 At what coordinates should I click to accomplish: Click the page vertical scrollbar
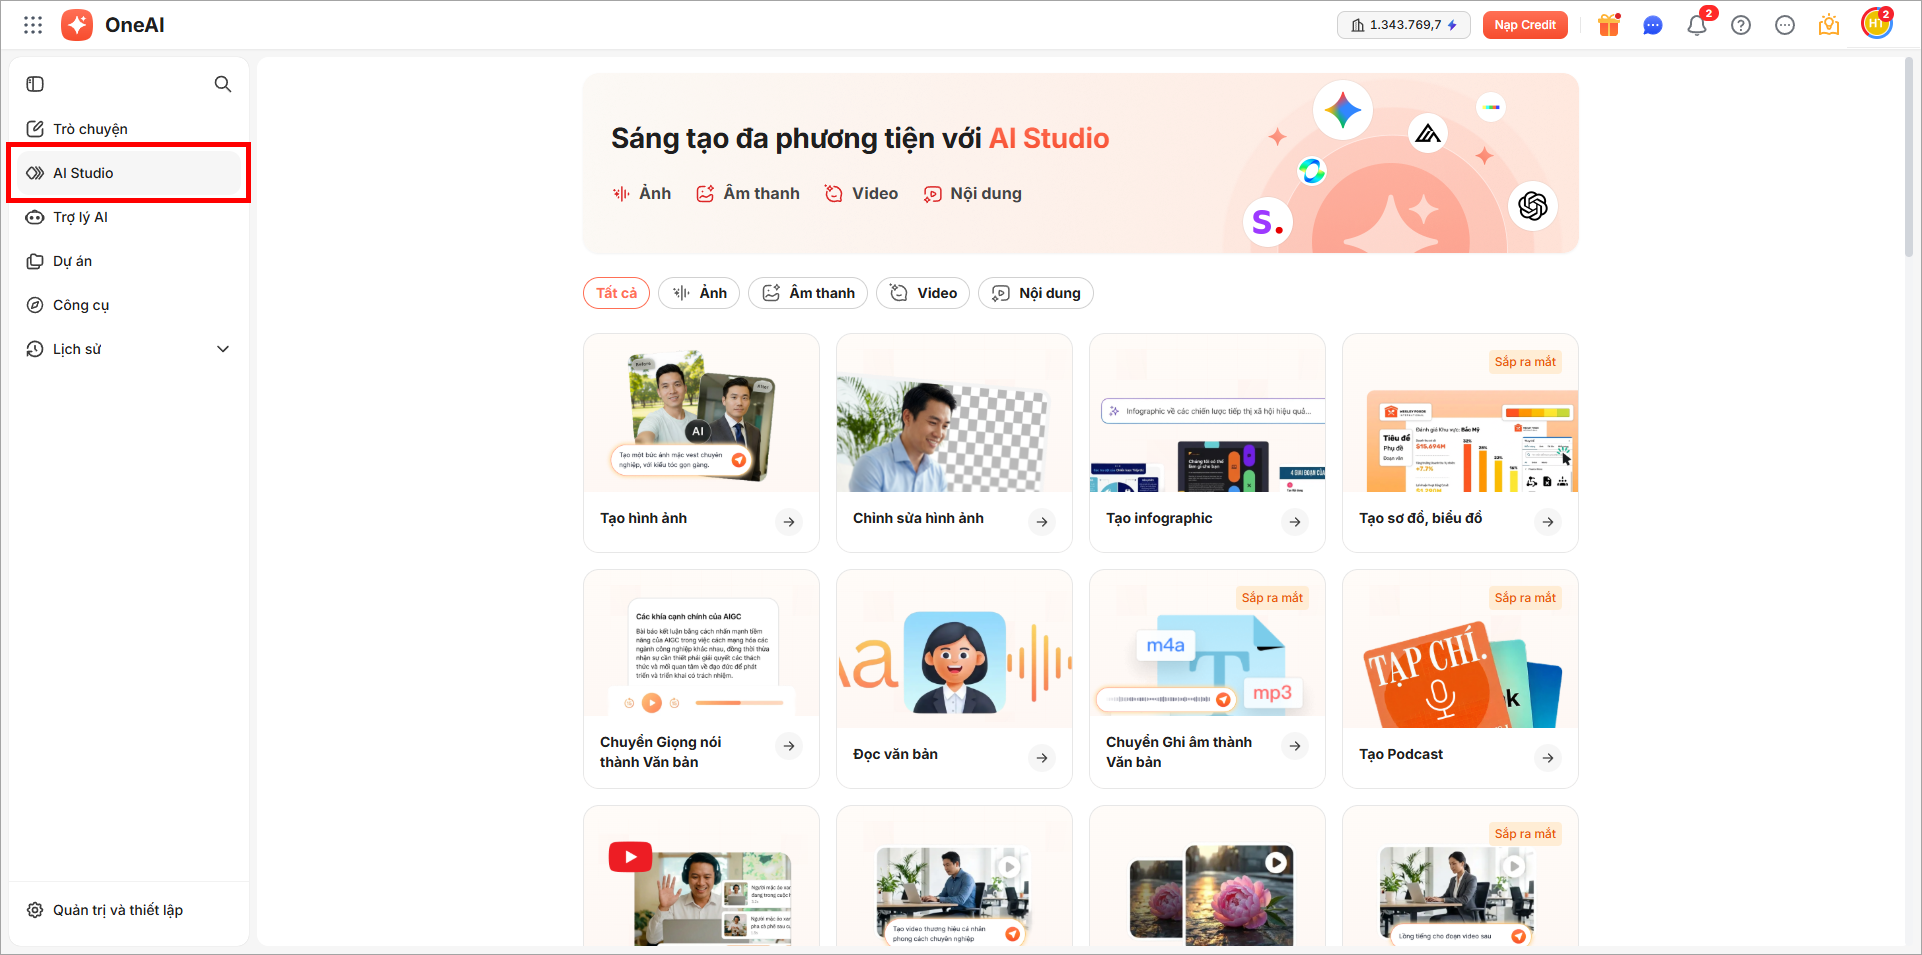[x=1908, y=157]
